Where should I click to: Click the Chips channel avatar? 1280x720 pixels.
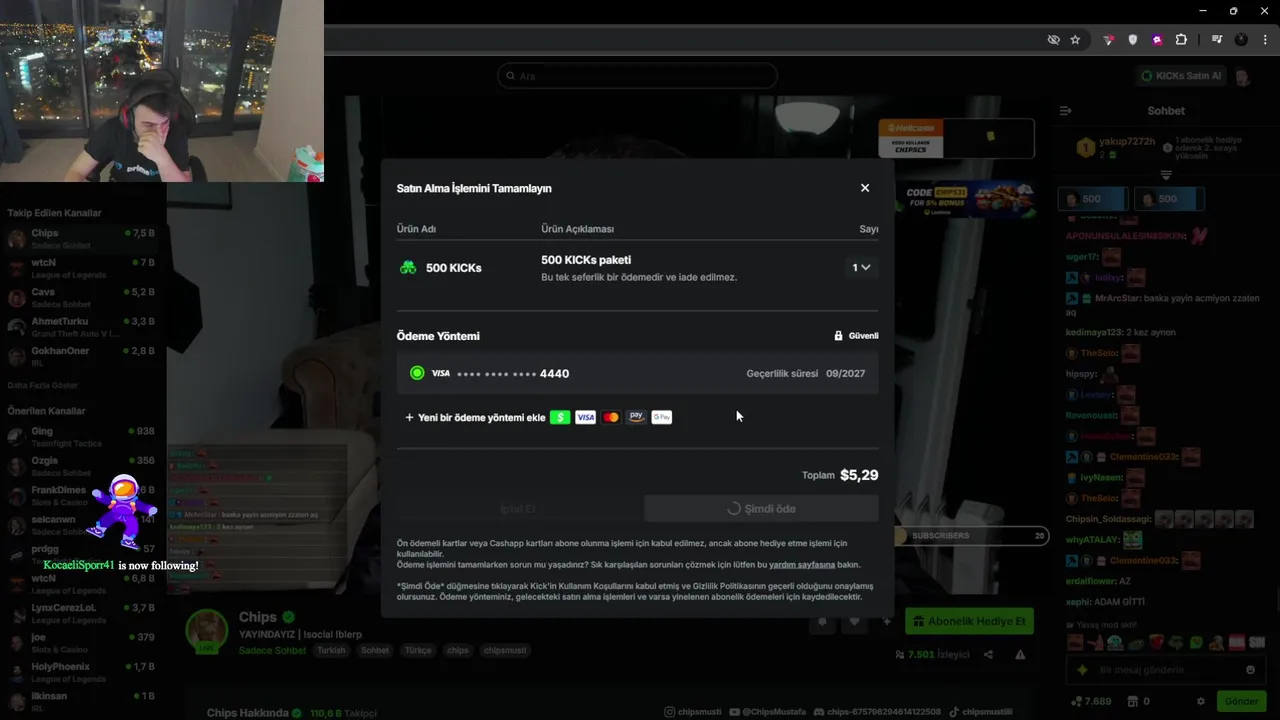pos(207,631)
